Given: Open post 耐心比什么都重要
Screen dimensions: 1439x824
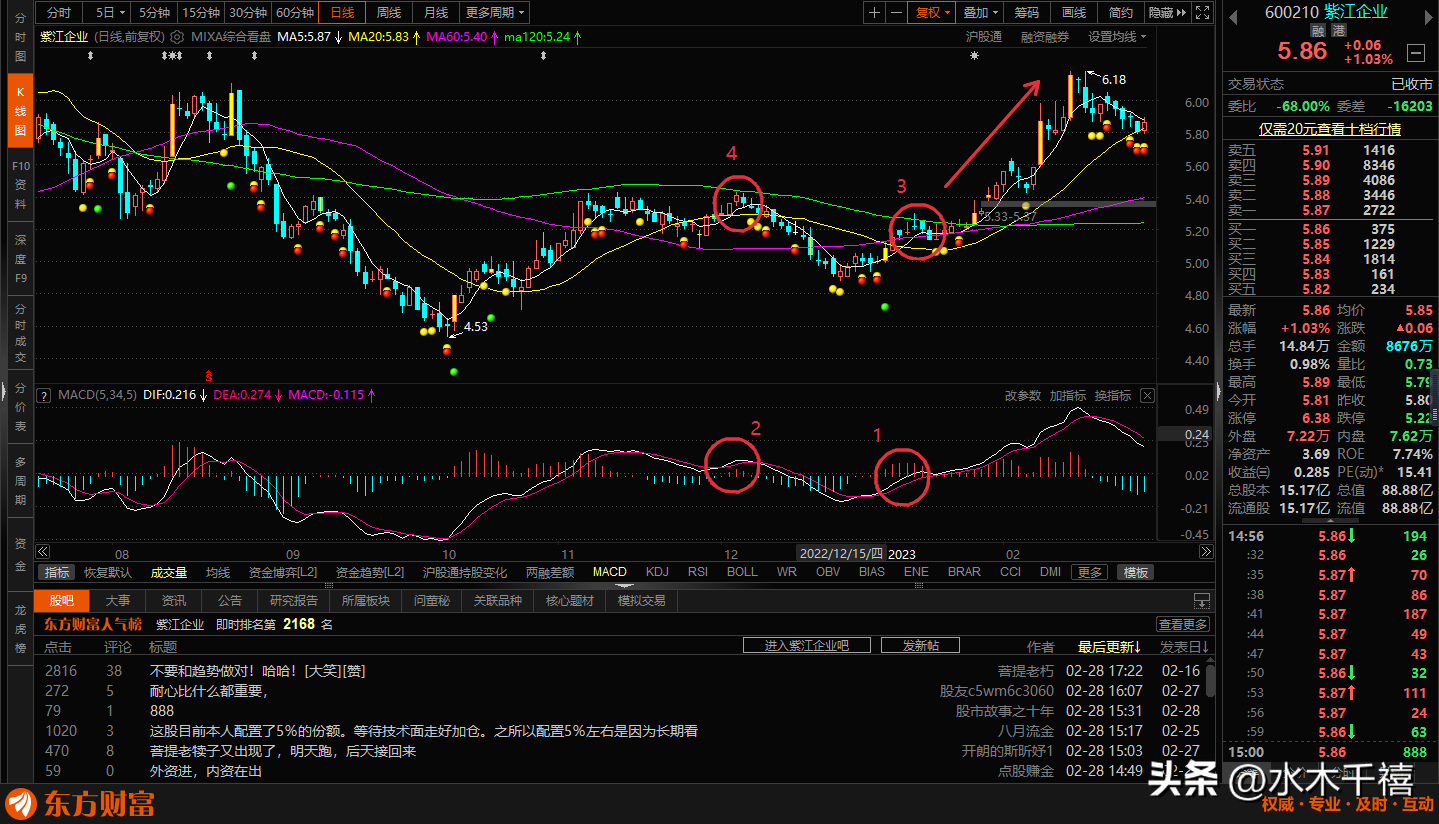Looking at the screenshot, I should click(209, 691).
